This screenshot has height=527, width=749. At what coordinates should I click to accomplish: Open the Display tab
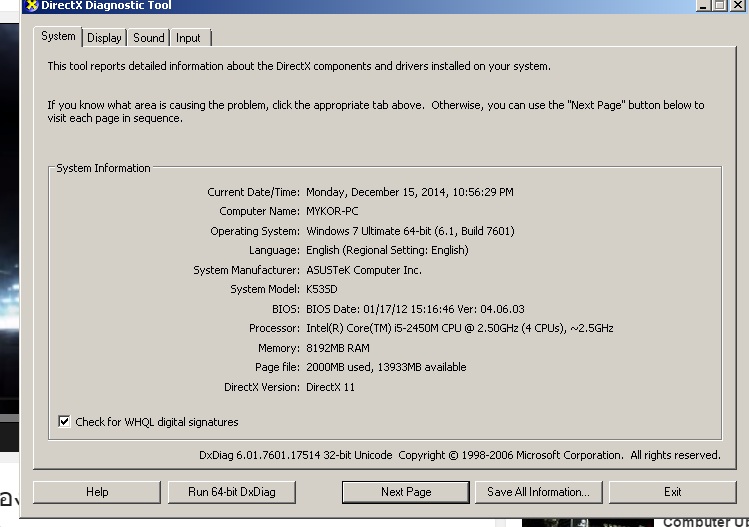click(x=104, y=38)
